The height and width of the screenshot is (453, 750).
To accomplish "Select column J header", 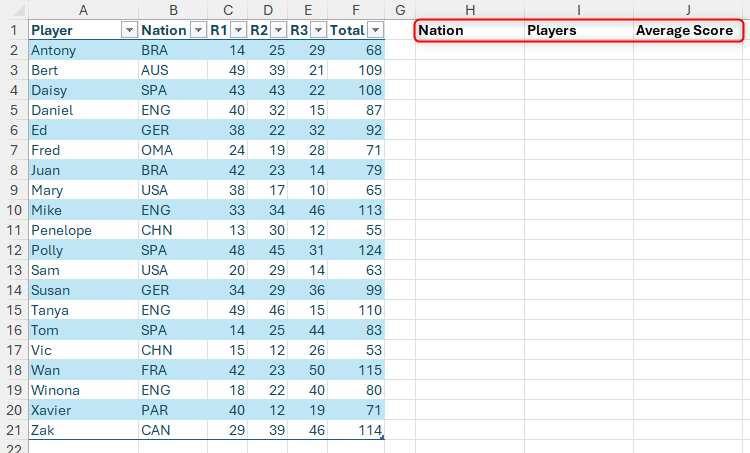I will click(687, 9).
